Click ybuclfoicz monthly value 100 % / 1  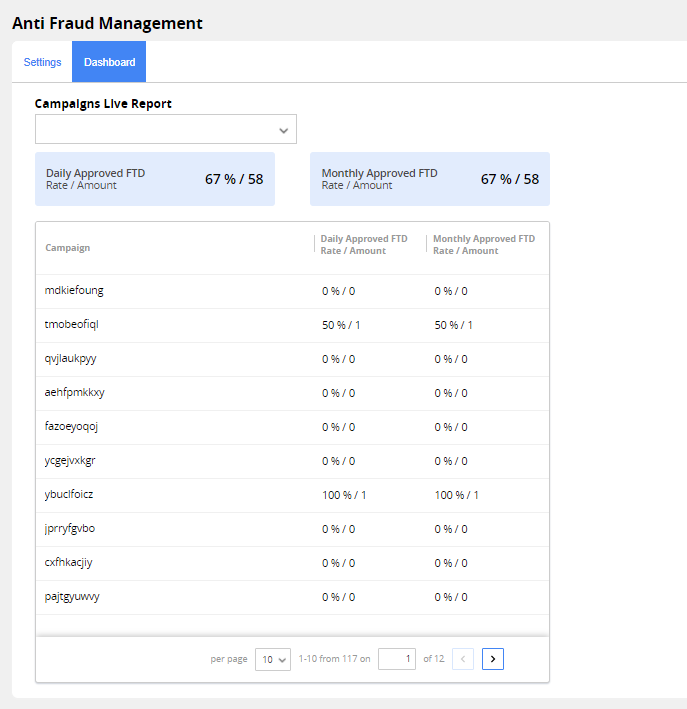456,495
